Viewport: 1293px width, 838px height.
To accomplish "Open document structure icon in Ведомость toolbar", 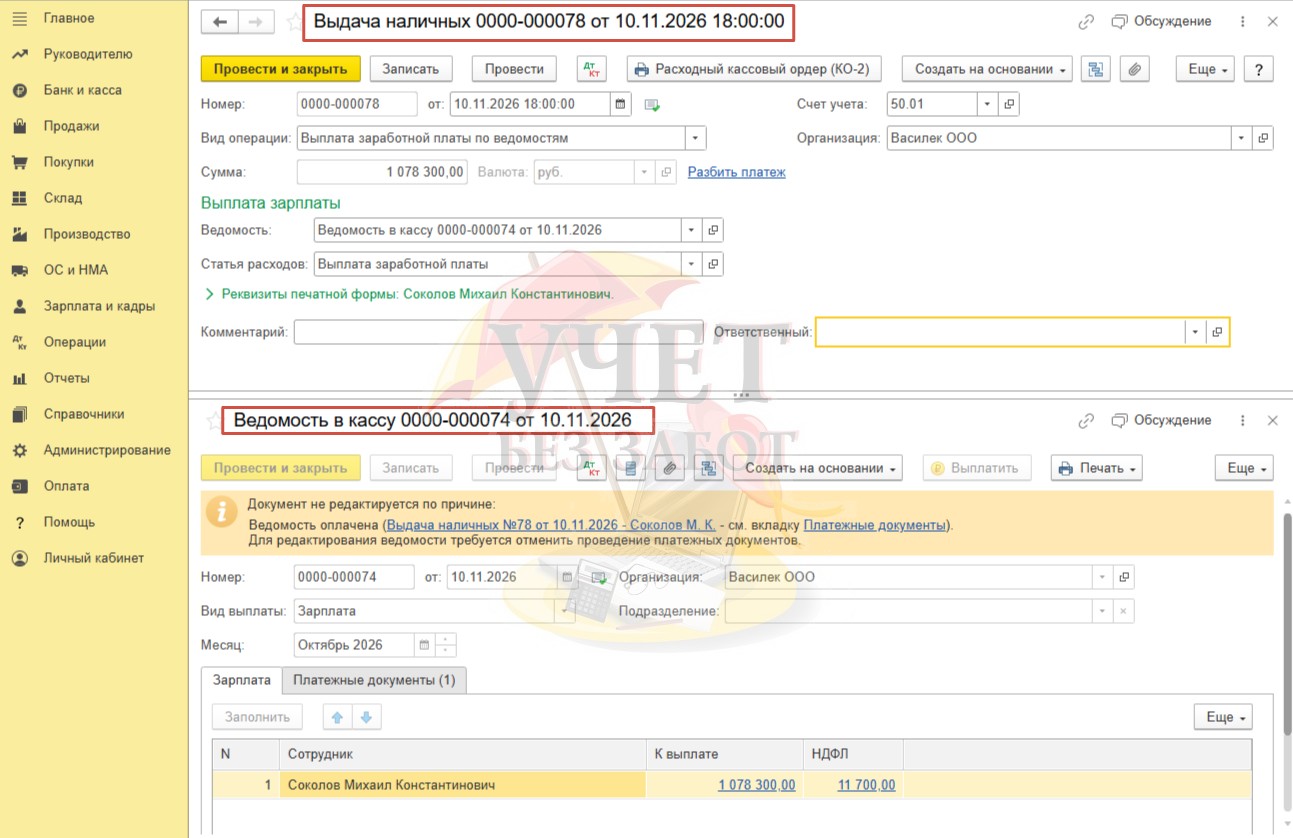I will [x=709, y=468].
